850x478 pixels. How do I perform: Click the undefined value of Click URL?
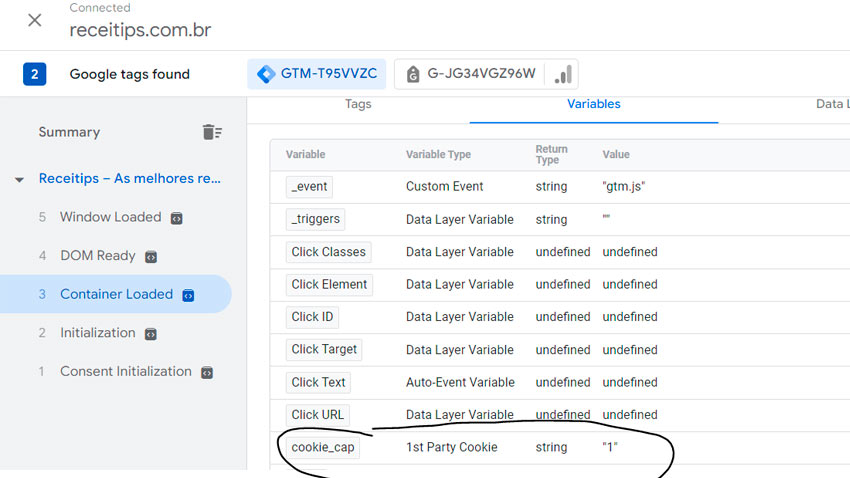[x=630, y=415]
